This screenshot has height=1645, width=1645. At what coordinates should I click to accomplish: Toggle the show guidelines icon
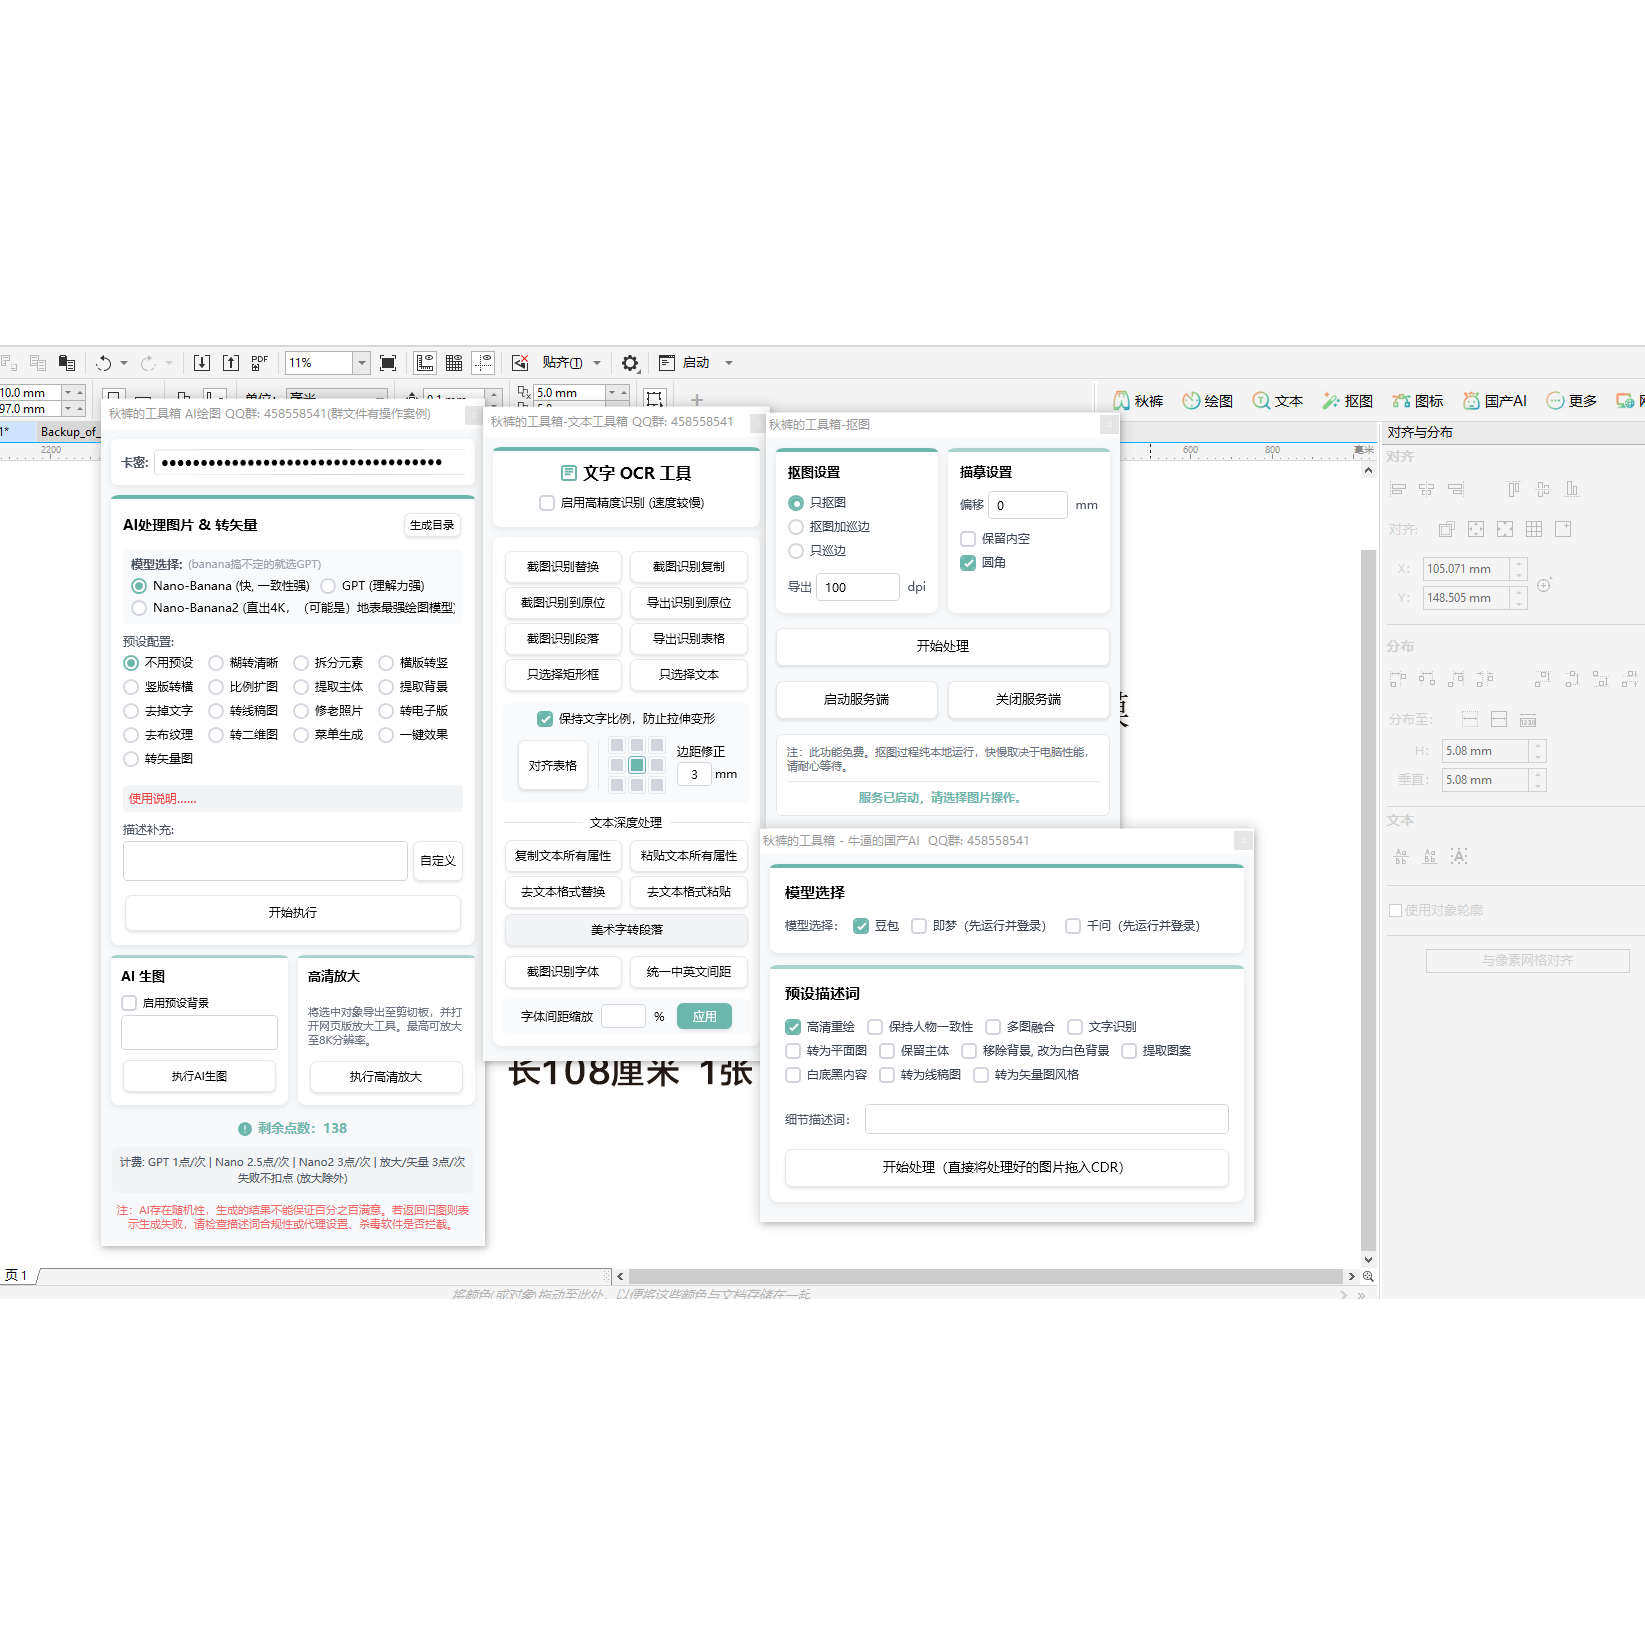click(483, 363)
